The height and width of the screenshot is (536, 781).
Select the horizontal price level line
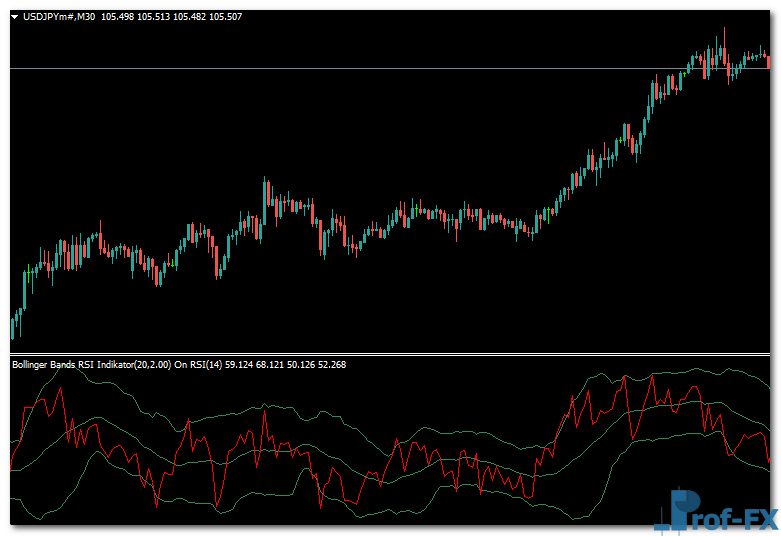click(x=300, y=68)
